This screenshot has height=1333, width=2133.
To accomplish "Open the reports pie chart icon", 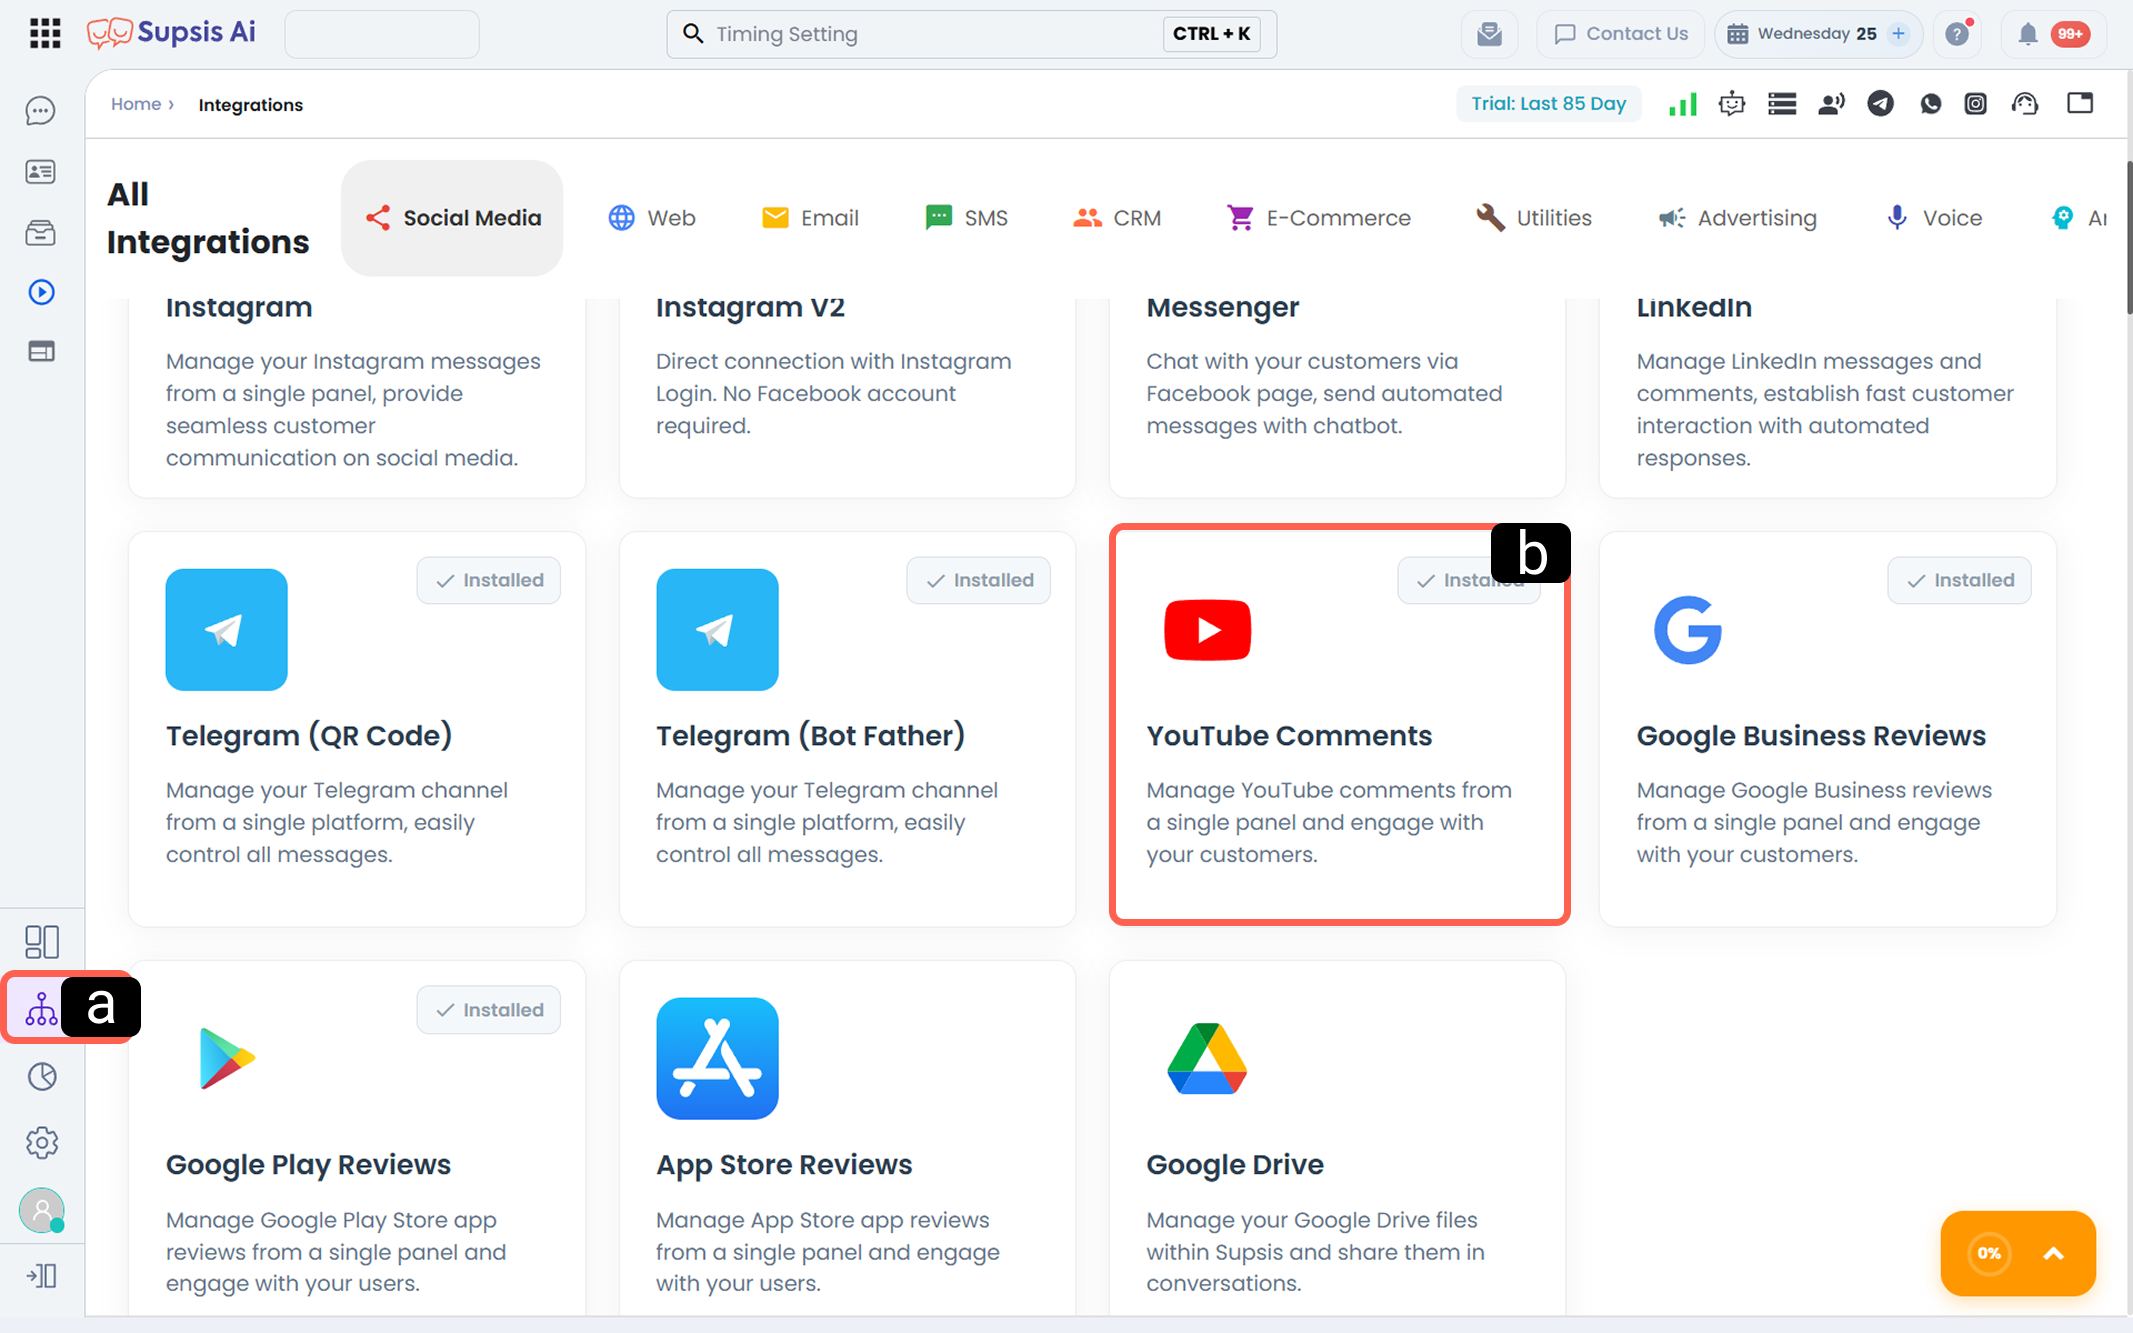I will coord(42,1076).
